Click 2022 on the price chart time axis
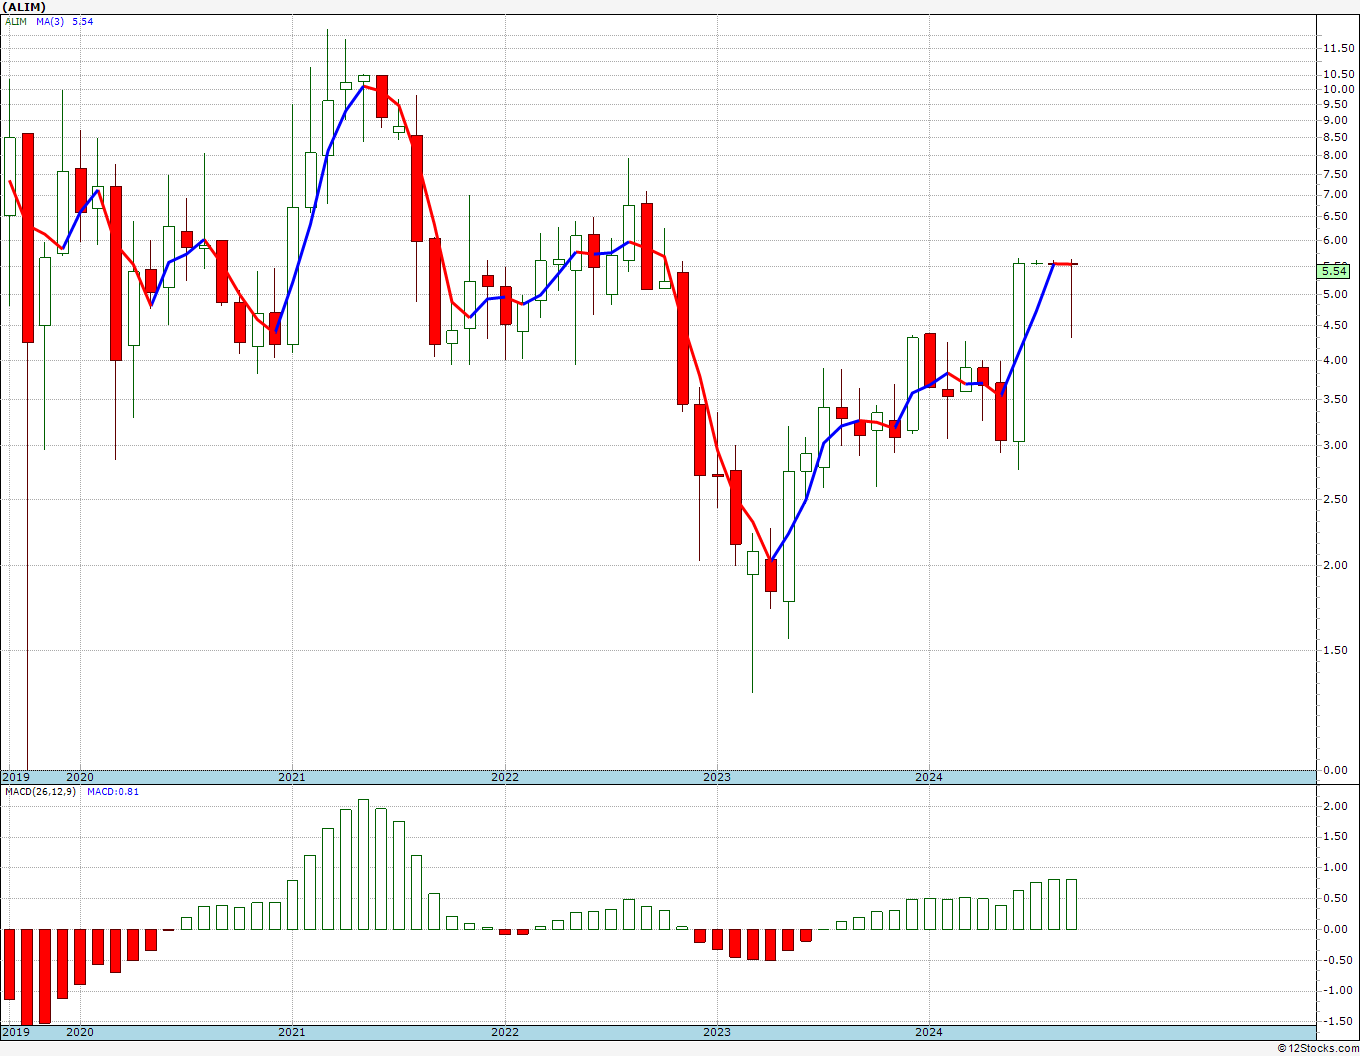 pyautogui.click(x=505, y=777)
